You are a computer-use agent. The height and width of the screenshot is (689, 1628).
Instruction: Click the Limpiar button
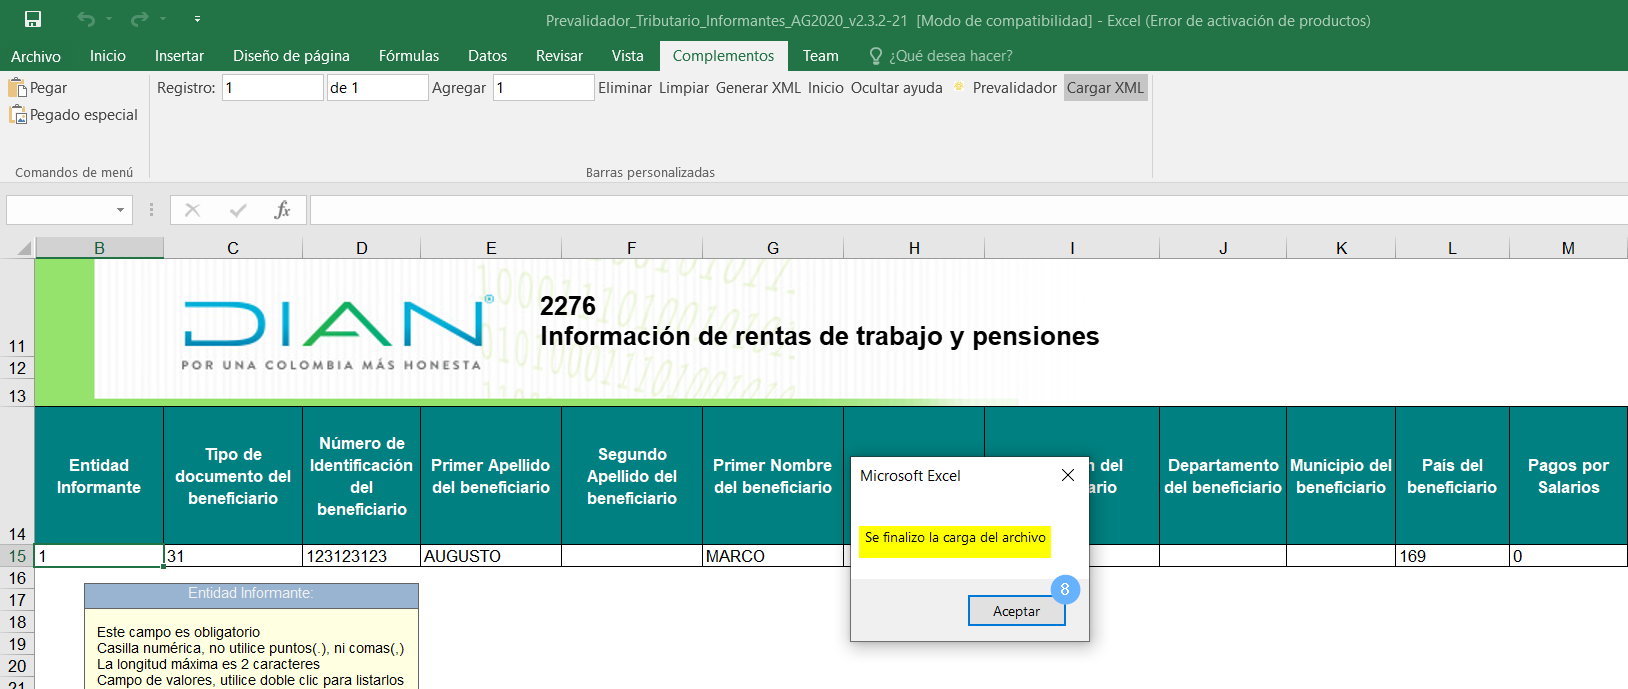684,88
